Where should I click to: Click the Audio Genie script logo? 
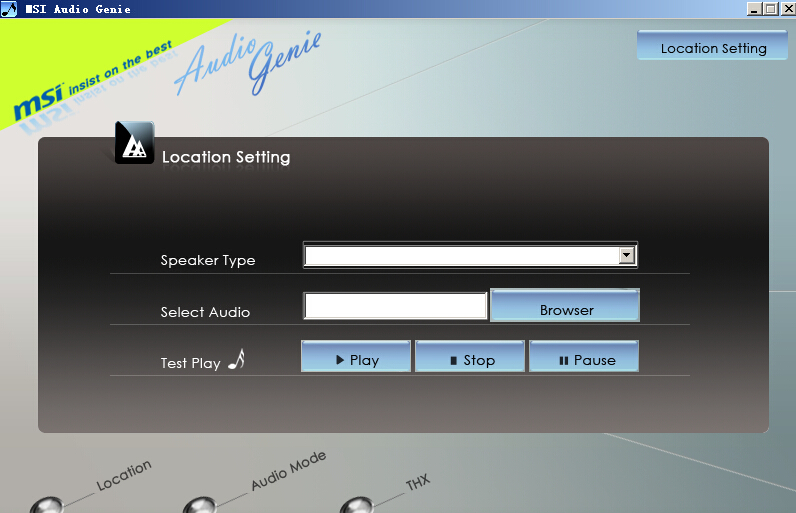coord(249,62)
